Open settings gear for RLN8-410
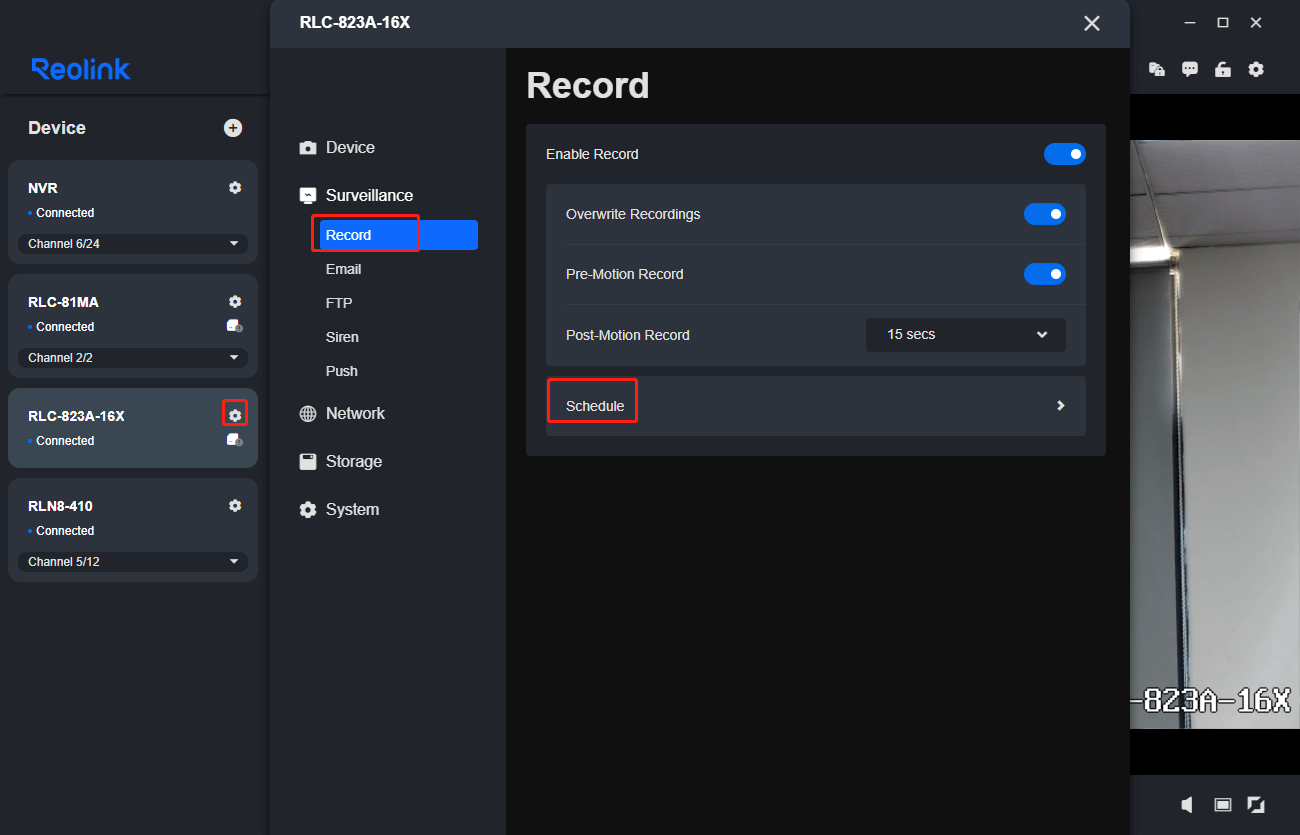 tap(235, 506)
